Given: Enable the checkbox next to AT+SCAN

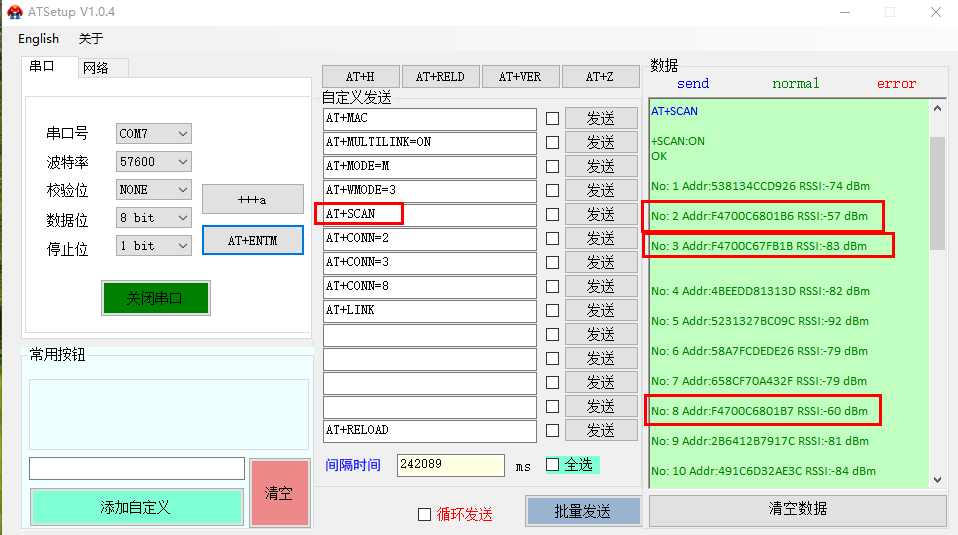Looking at the screenshot, I should [552, 214].
